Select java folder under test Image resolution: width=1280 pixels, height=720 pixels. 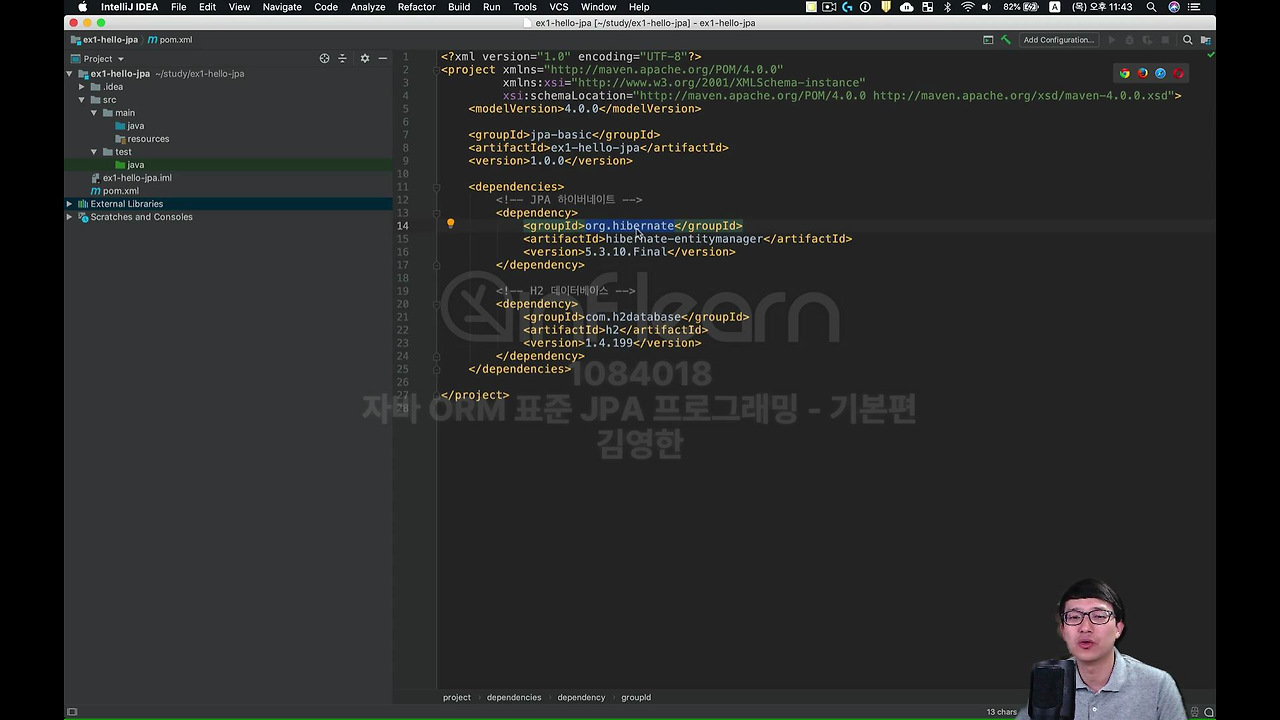(136, 165)
